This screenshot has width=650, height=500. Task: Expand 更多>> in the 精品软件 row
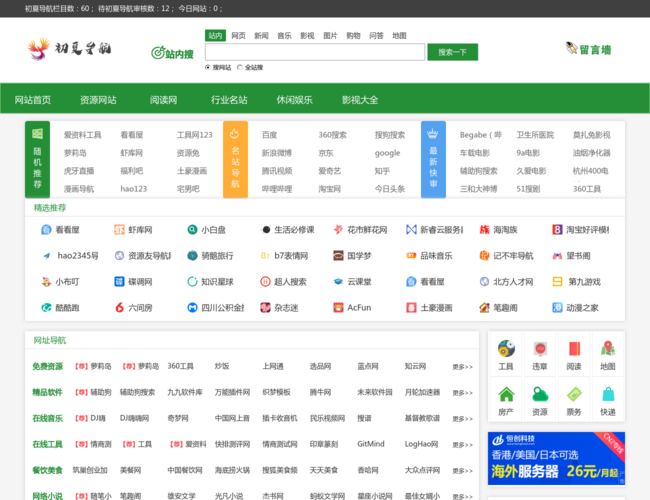coord(463,393)
